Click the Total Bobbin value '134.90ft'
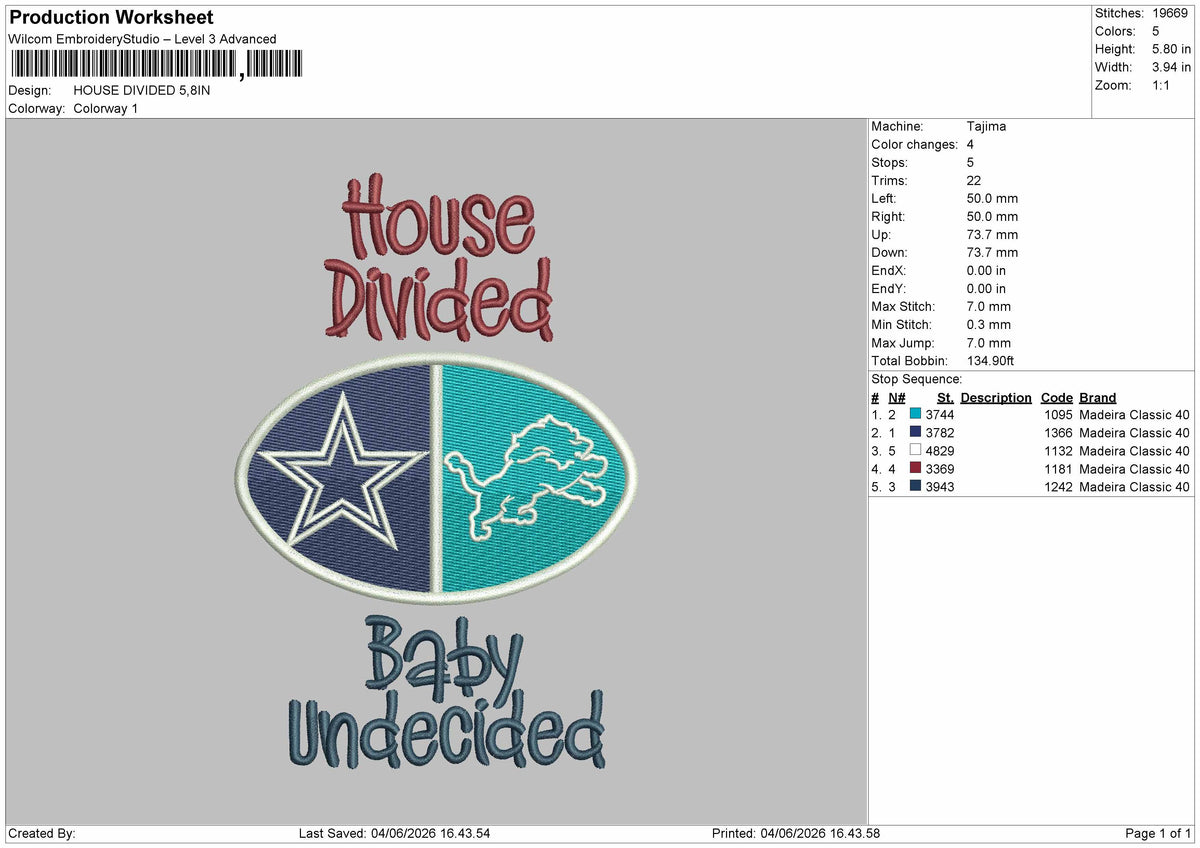Screen dimensions: 1200x848 tap(991, 361)
